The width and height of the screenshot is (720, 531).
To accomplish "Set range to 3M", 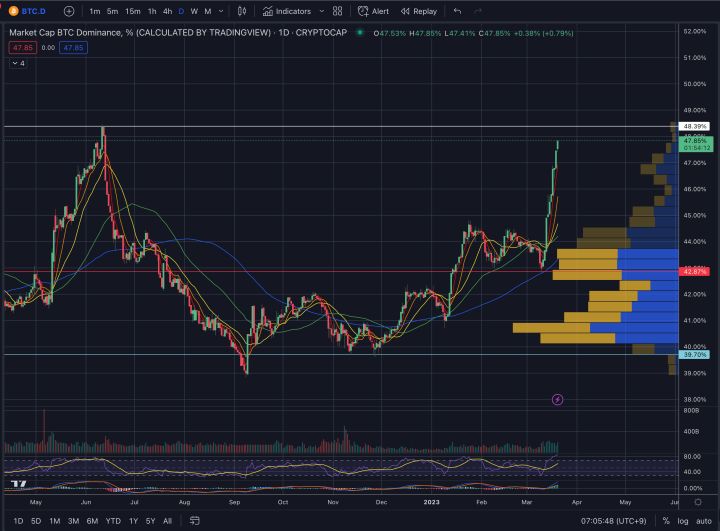I will click(x=73, y=521).
